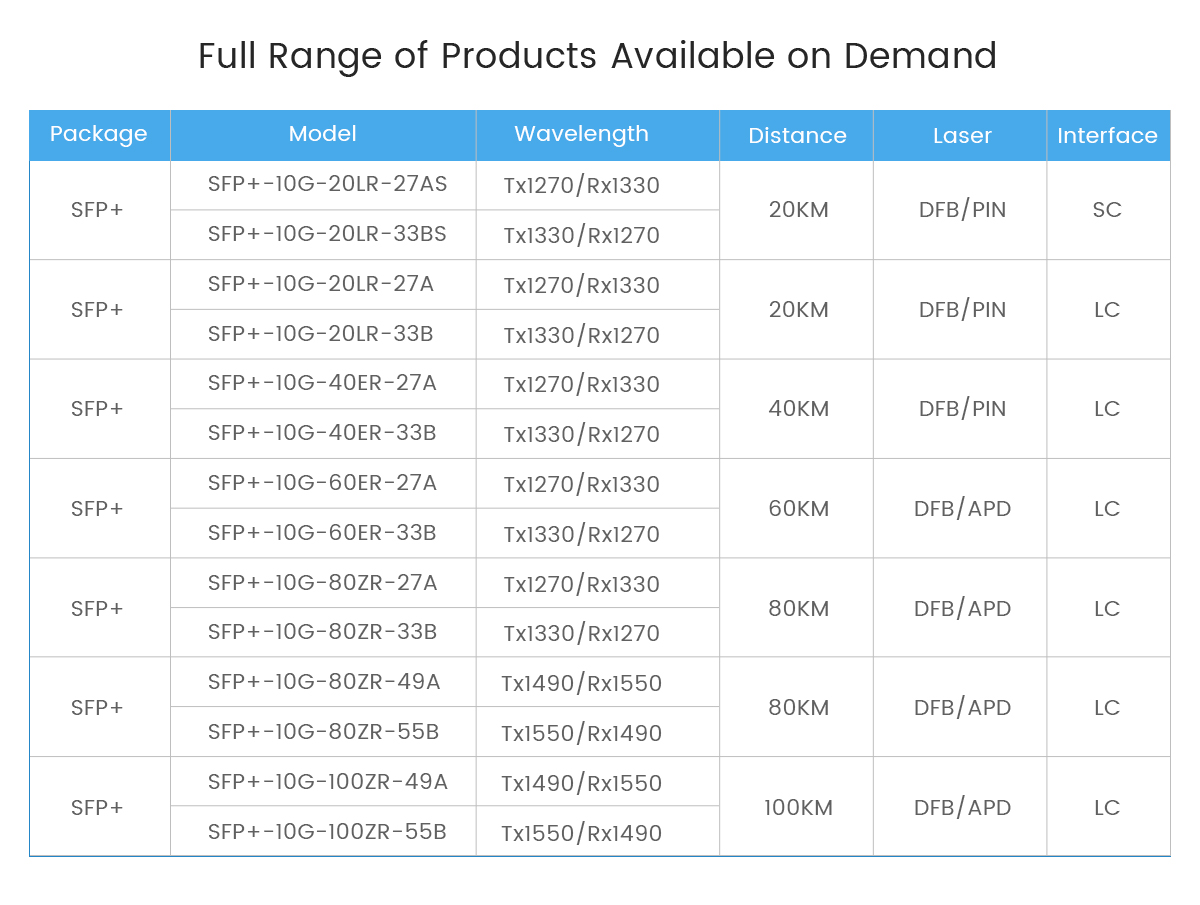This screenshot has height=905, width=1200.
Task: Click model SFP+-10G-80ZR-33B
Action: (x=322, y=632)
